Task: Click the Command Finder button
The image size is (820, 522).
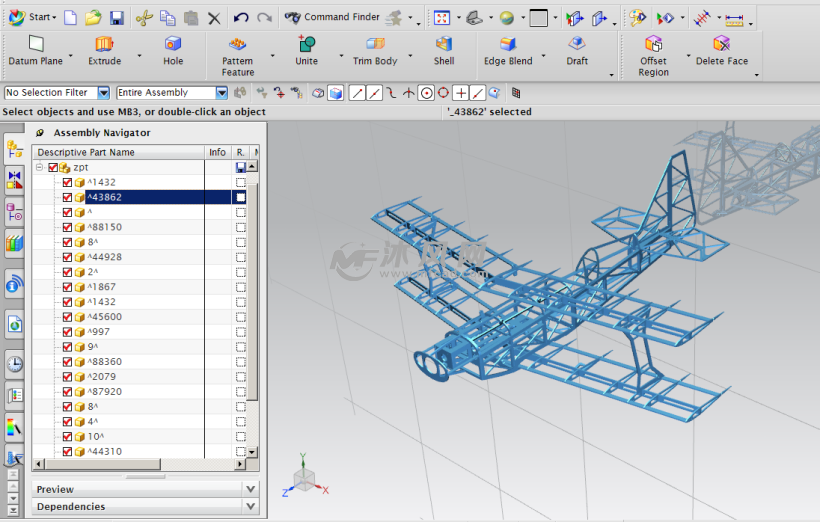Action: [x=332, y=17]
